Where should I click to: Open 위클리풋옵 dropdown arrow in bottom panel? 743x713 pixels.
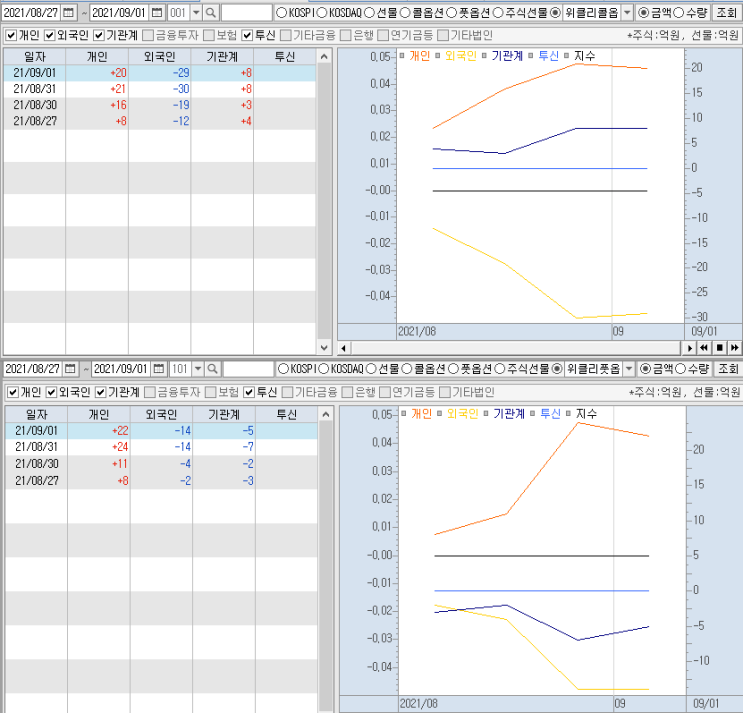(x=629, y=369)
